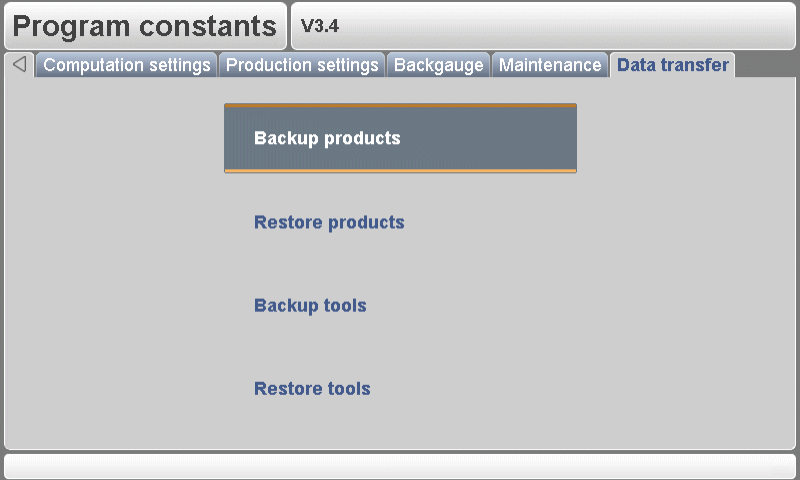Choose the Restore products option
The width and height of the screenshot is (800, 480).
click(329, 222)
